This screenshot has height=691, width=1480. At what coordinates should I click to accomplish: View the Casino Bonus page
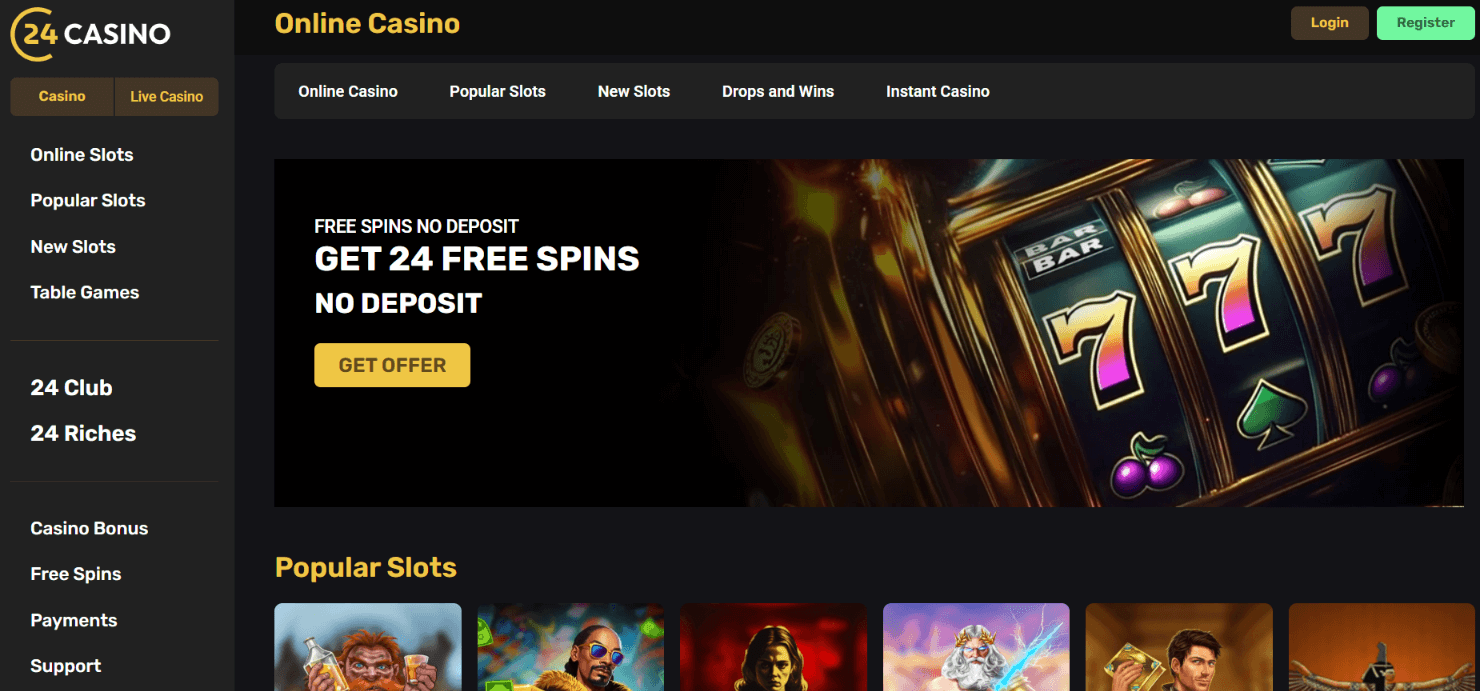point(89,529)
